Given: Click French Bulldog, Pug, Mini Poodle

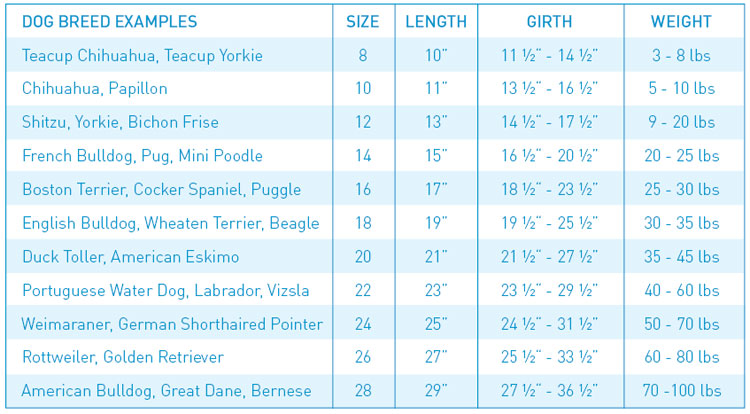Looking at the screenshot, I should point(142,156).
